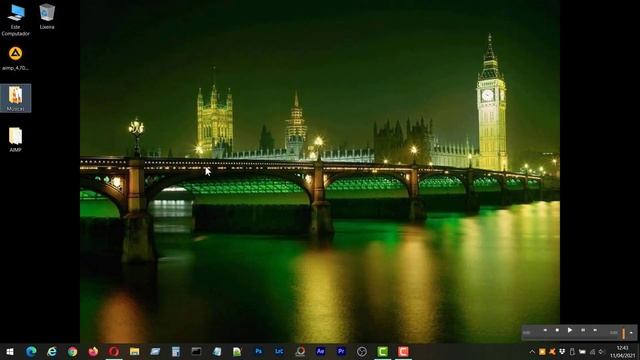The image size is (640, 360).
Task: Open the USB safely remove tray icon
Action: [572, 351]
